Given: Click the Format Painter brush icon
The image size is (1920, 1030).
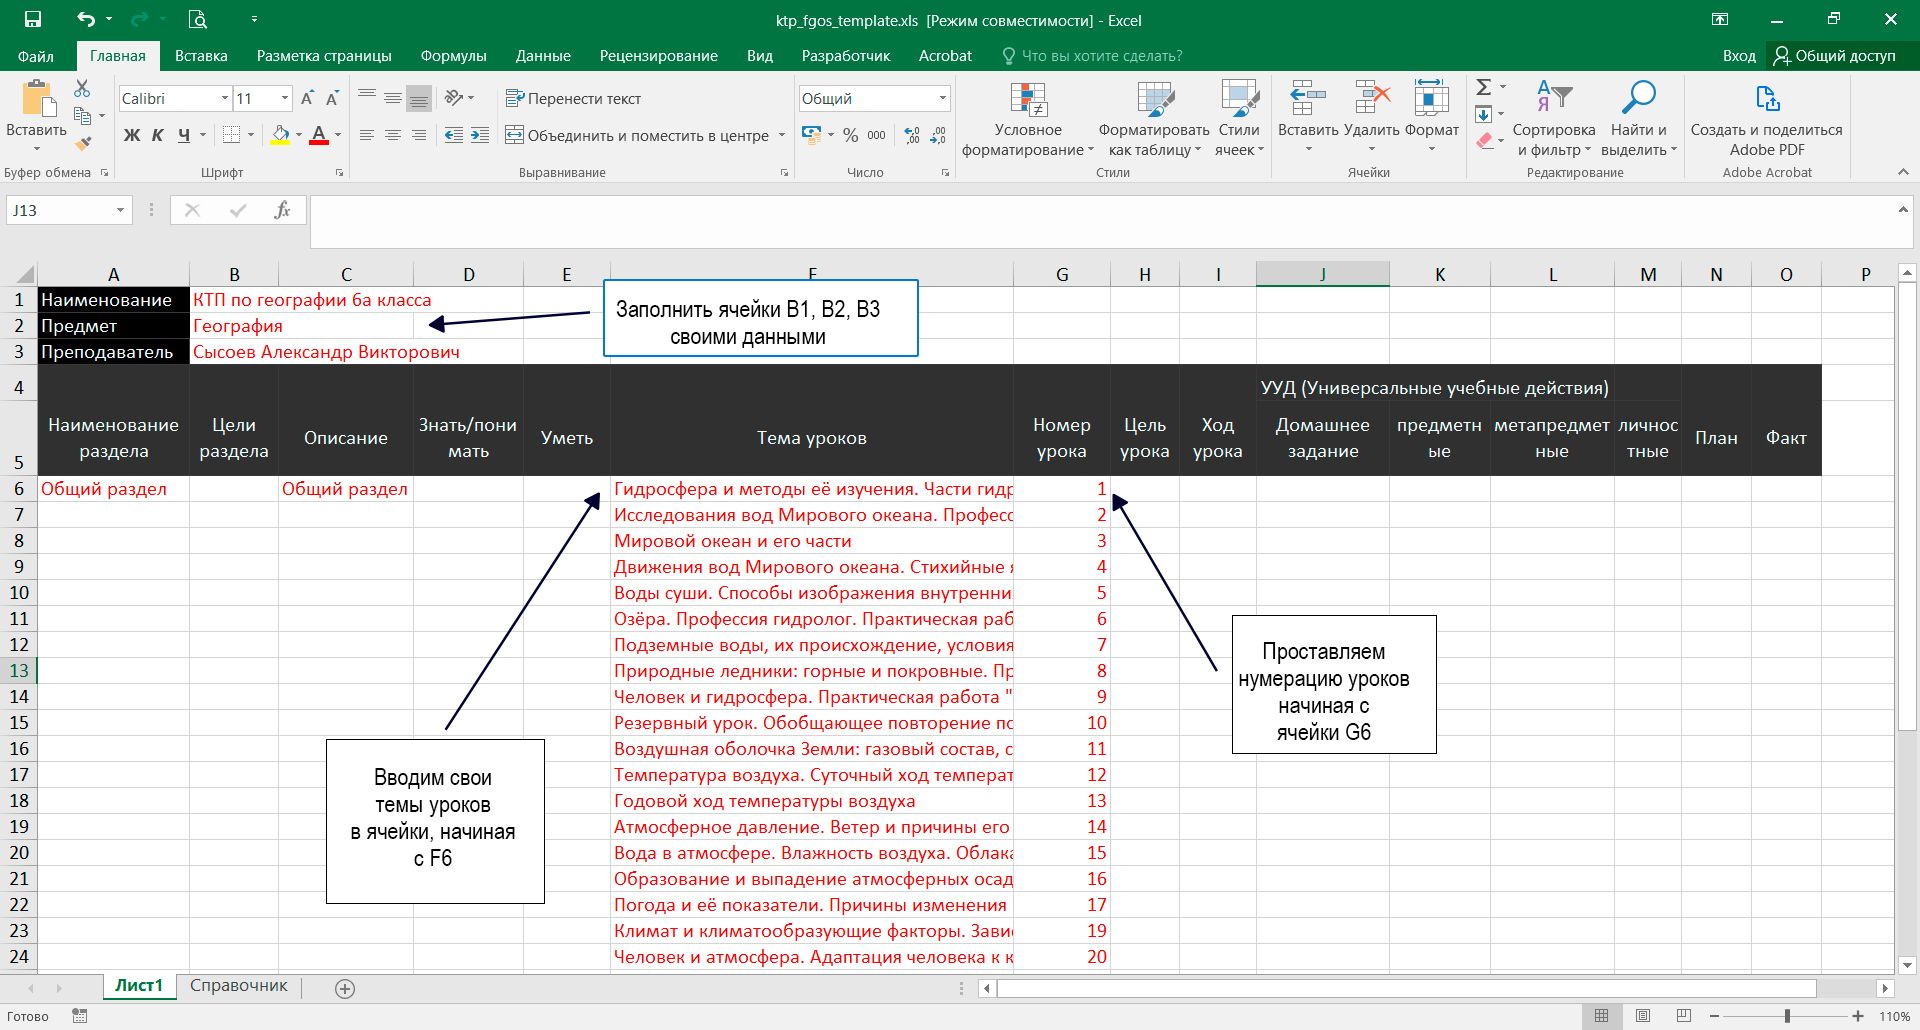Looking at the screenshot, I should [83, 144].
